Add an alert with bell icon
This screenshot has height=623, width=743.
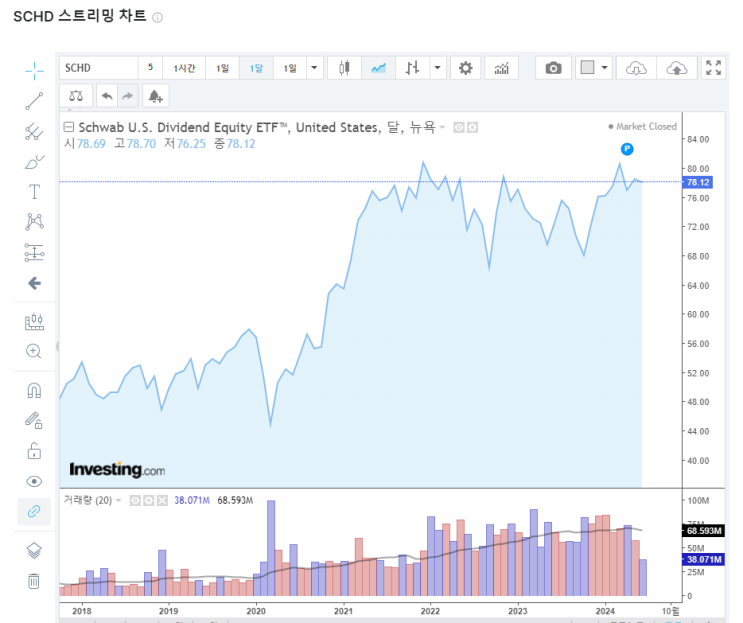(x=155, y=96)
